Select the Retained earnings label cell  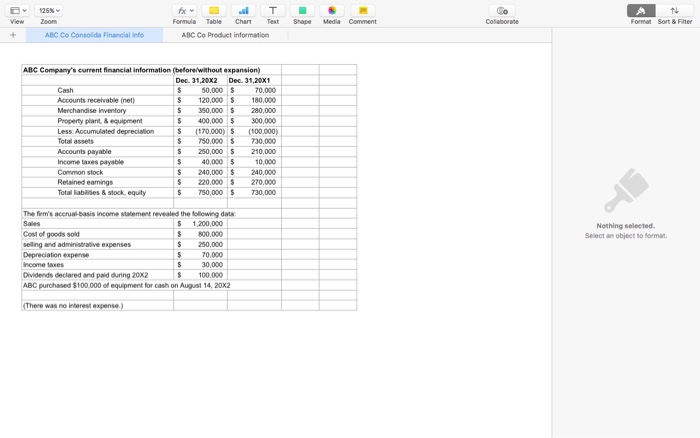pos(98,182)
